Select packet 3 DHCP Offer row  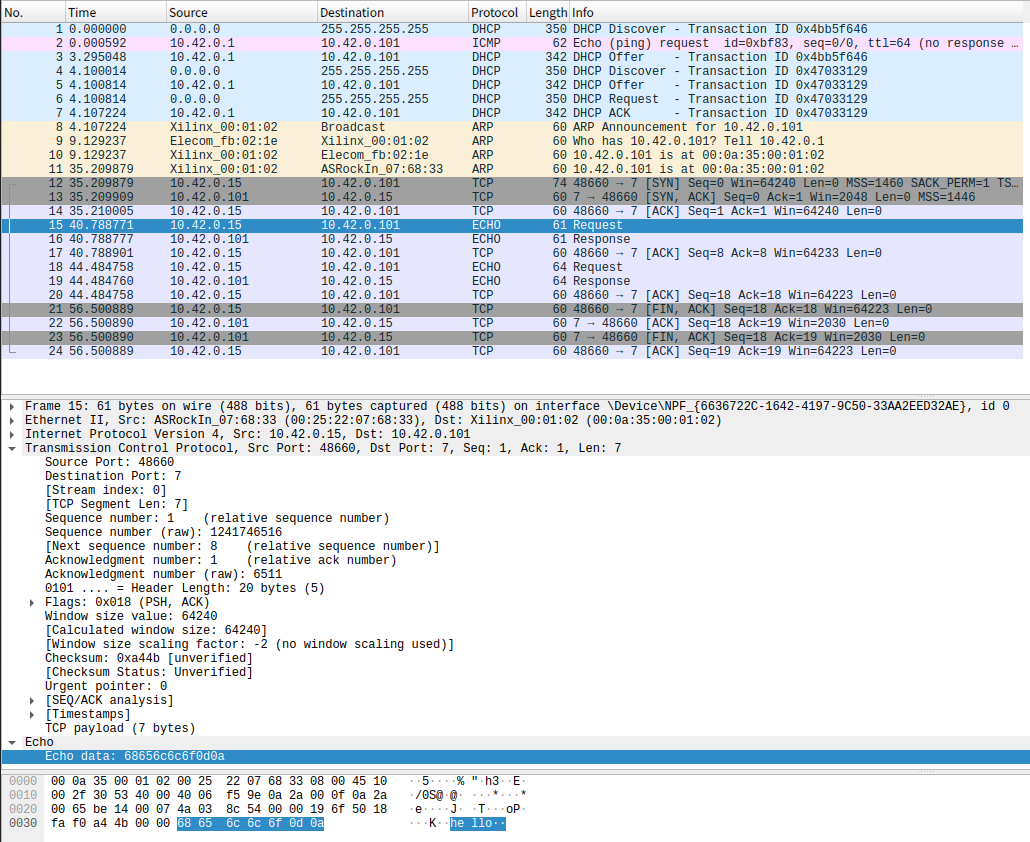tap(512, 57)
